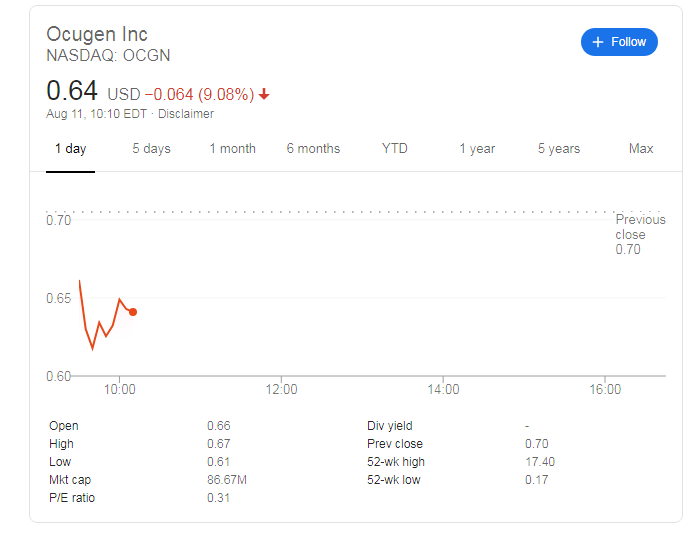Open the Disclaimer link
Image resolution: width=699 pixels, height=533 pixels.
(185, 114)
